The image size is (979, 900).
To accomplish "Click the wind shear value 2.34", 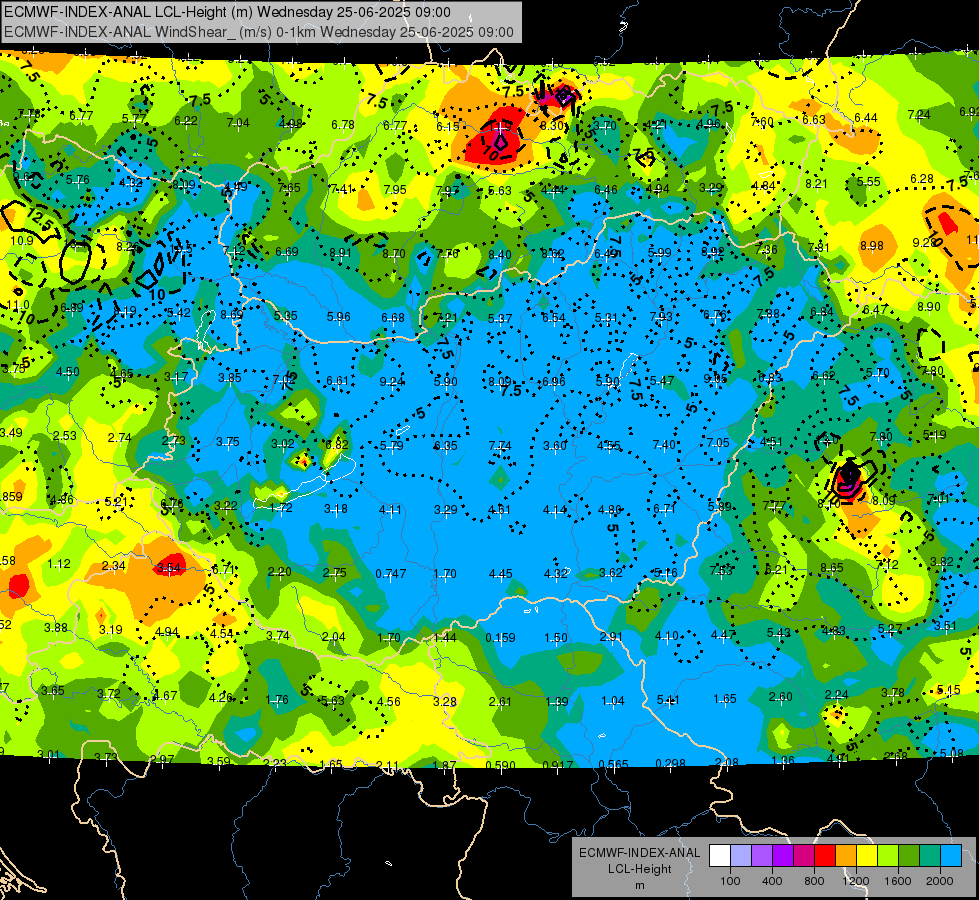I will (x=114, y=566).
